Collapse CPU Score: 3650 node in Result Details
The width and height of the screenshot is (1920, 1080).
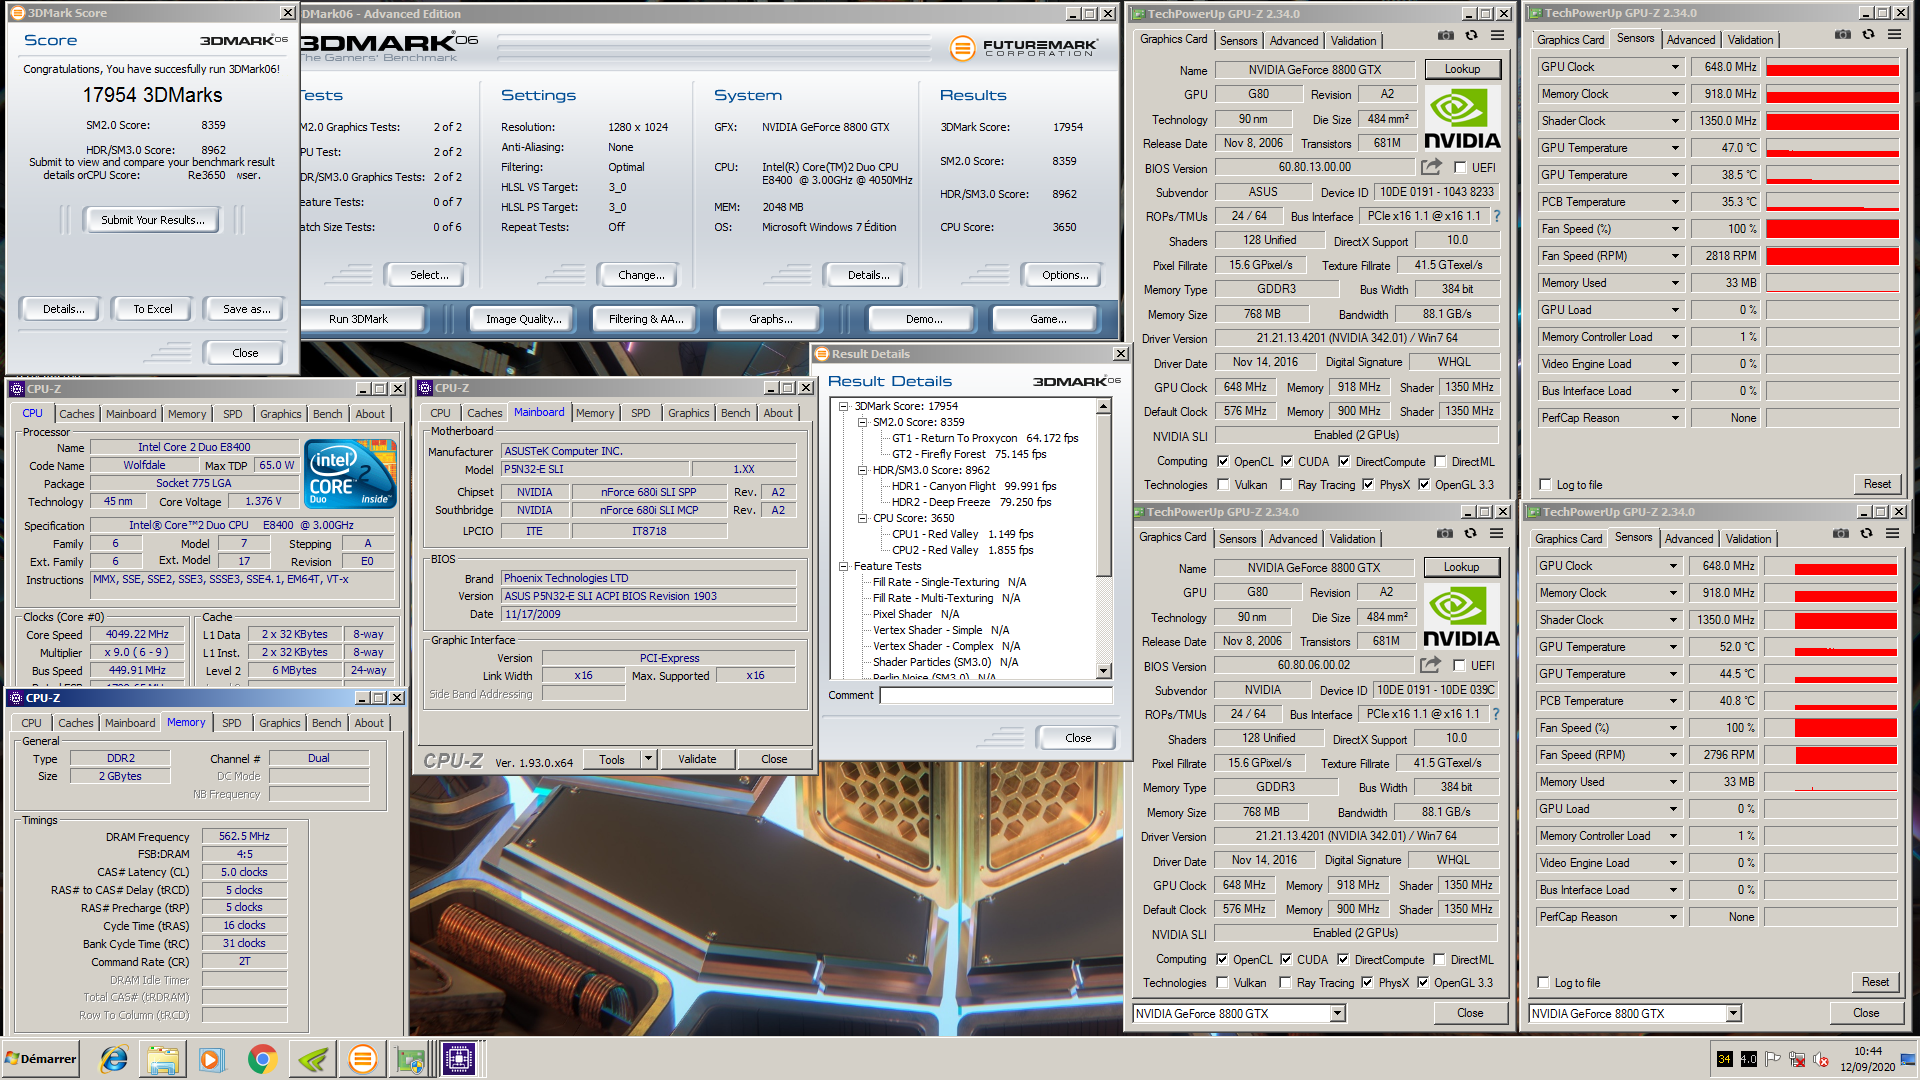click(862, 518)
